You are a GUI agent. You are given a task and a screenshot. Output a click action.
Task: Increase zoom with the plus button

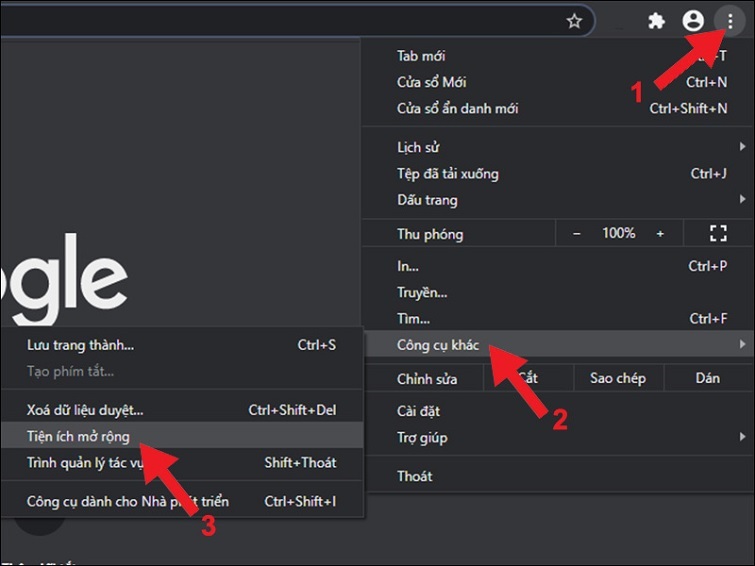[660, 234]
